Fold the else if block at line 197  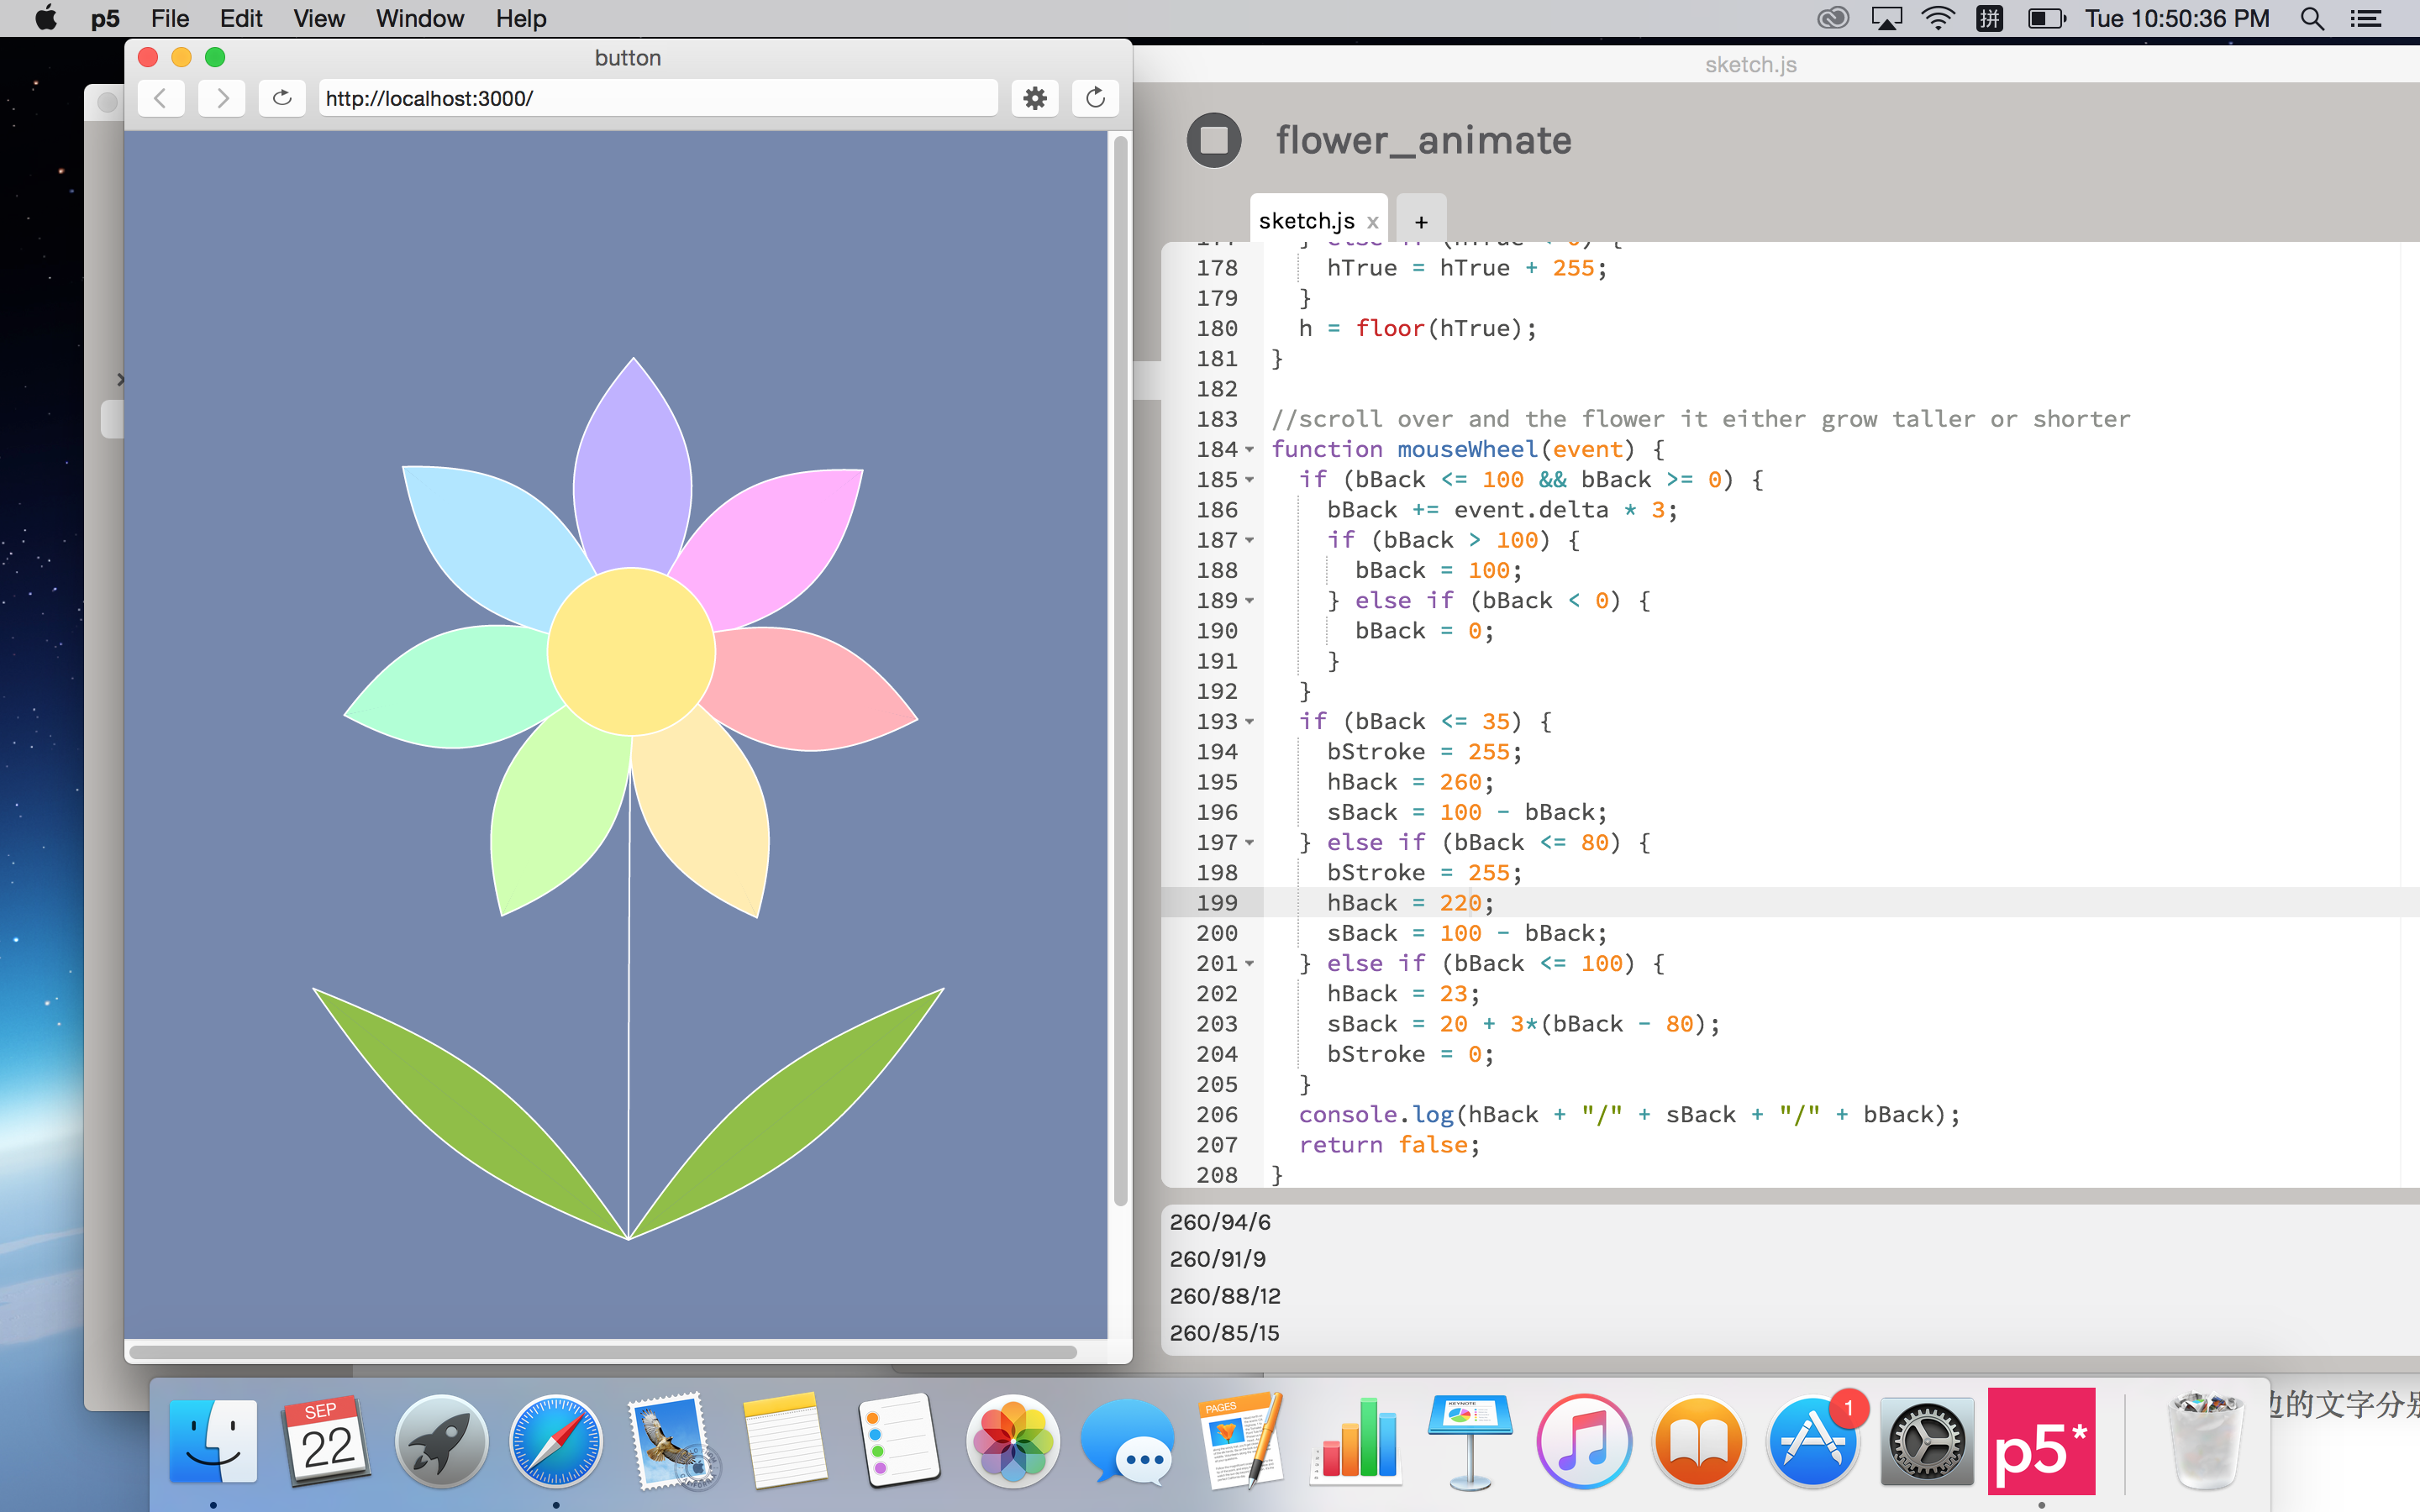(1249, 843)
